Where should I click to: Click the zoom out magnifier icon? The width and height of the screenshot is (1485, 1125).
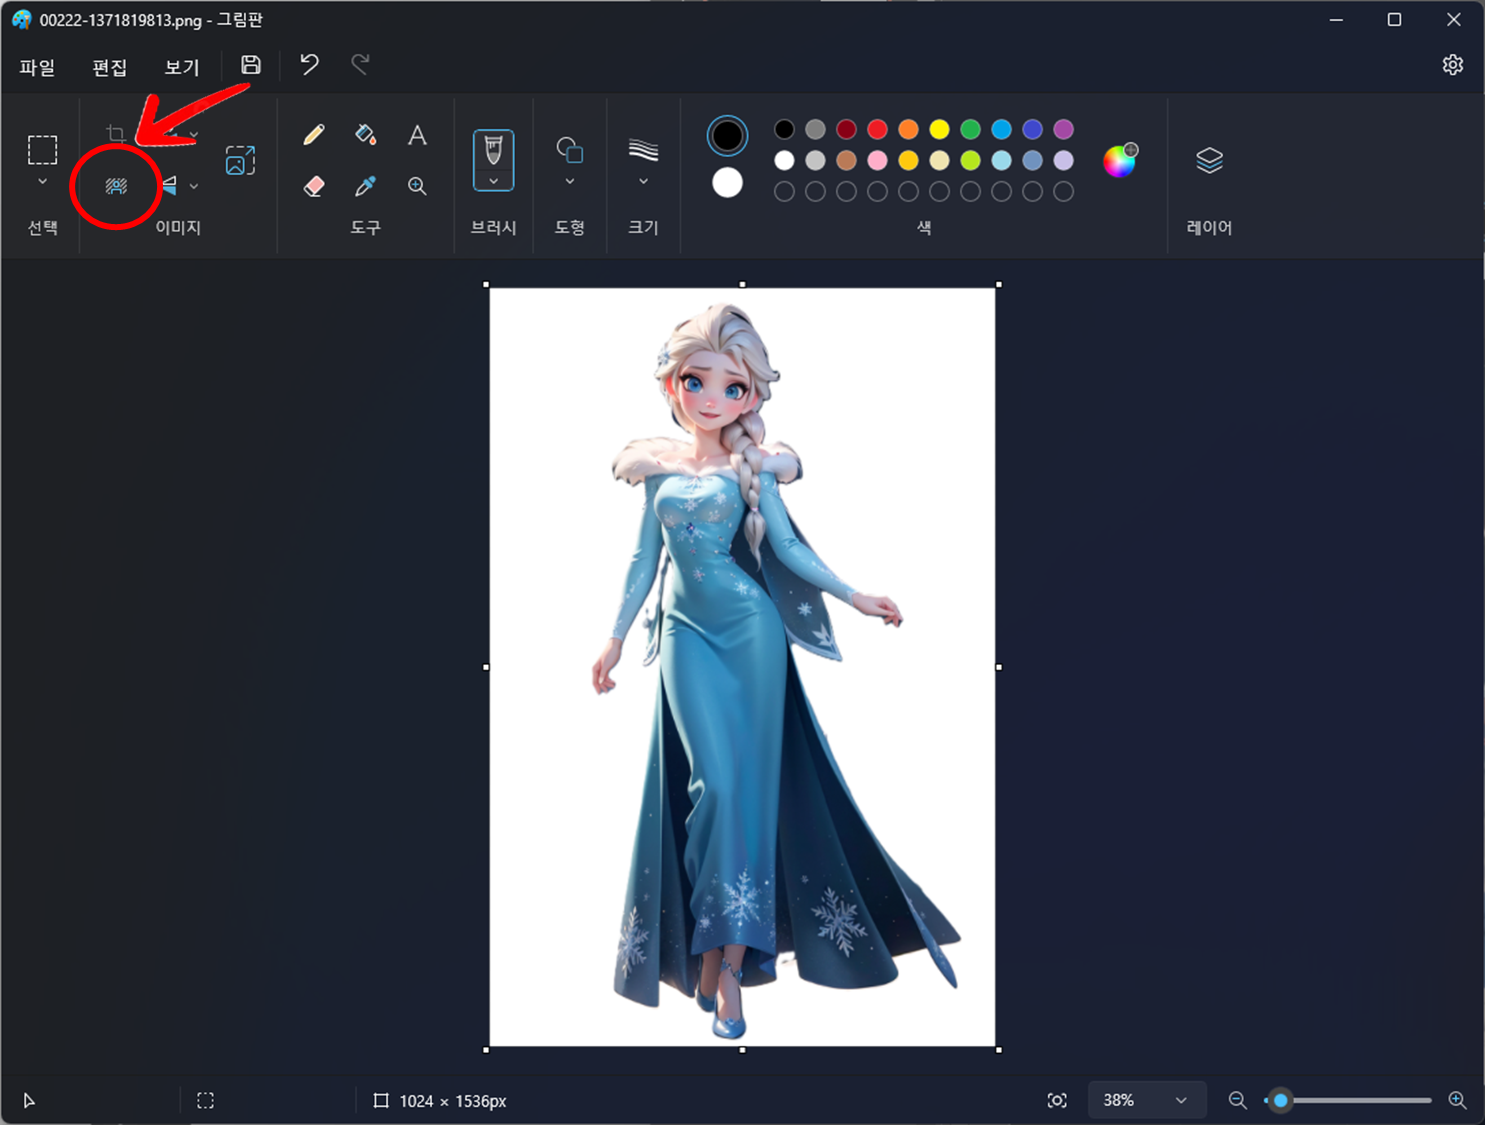[x=1237, y=1100]
